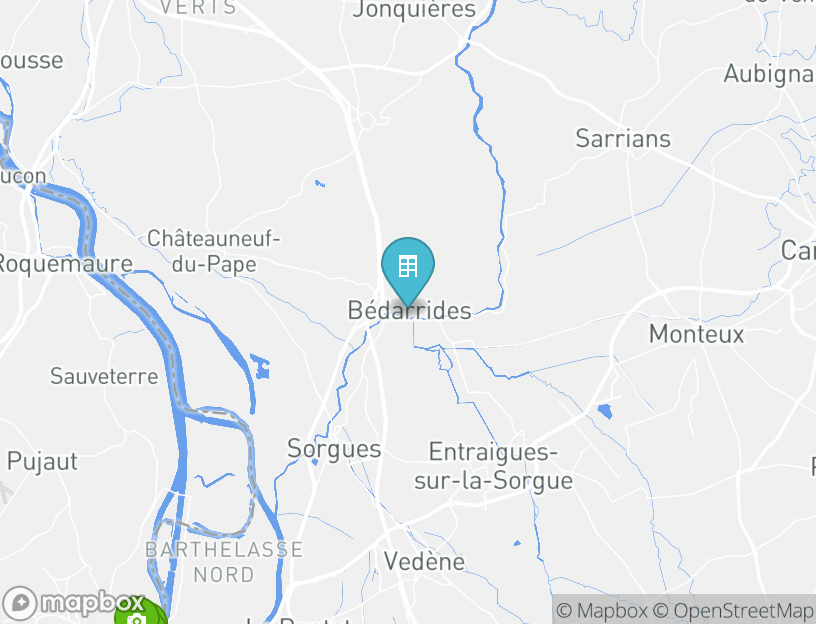The width and height of the screenshot is (816, 624).
Task: Click the Entraigues-sur-la-Sorgue place label
Action: (493, 466)
